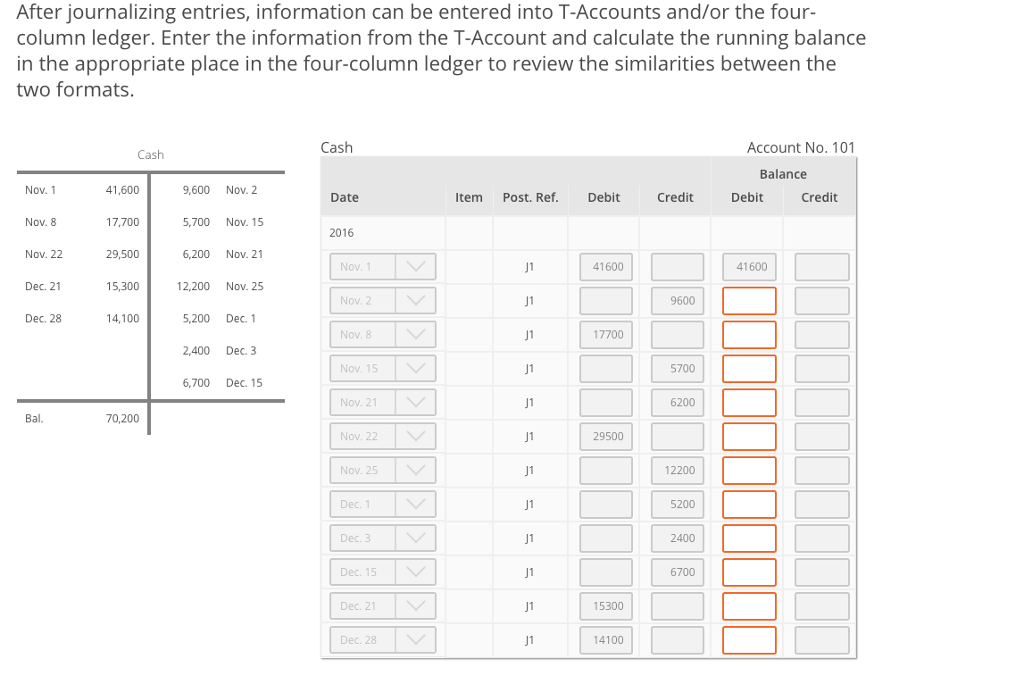The width and height of the screenshot is (1024, 676).
Task: Click the credit field containing 12200
Action: click(676, 470)
